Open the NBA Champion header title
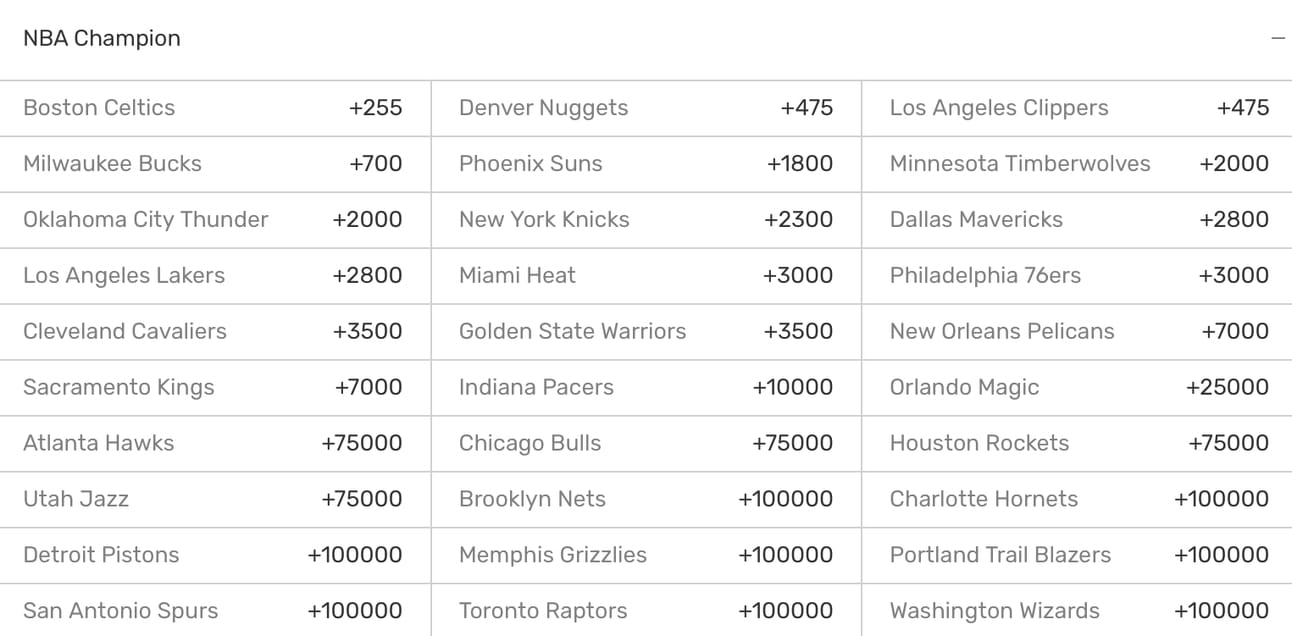 pos(102,39)
